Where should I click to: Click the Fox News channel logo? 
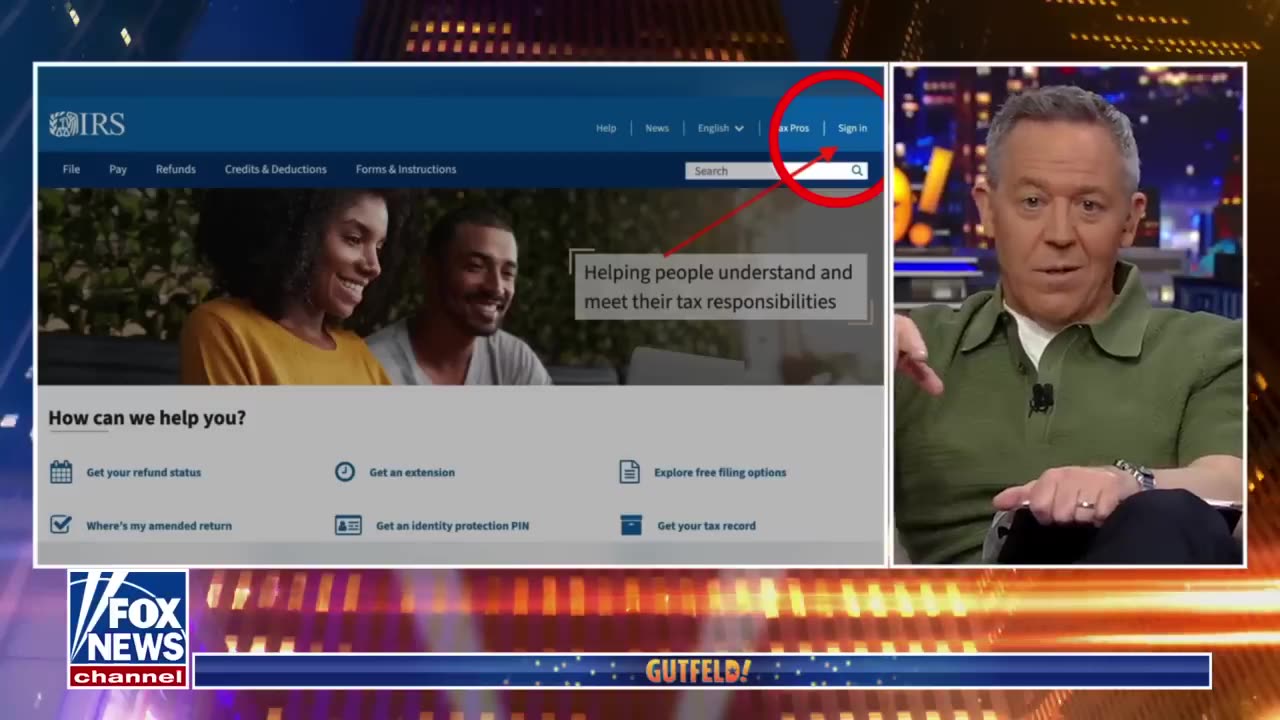pos(128,629)
